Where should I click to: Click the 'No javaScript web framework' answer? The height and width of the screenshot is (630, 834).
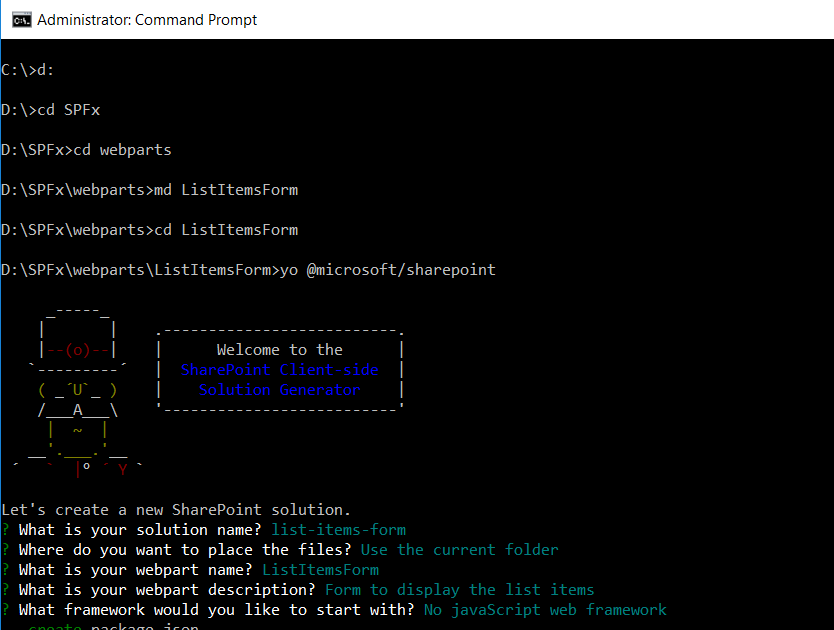click(x=545, y=610)
